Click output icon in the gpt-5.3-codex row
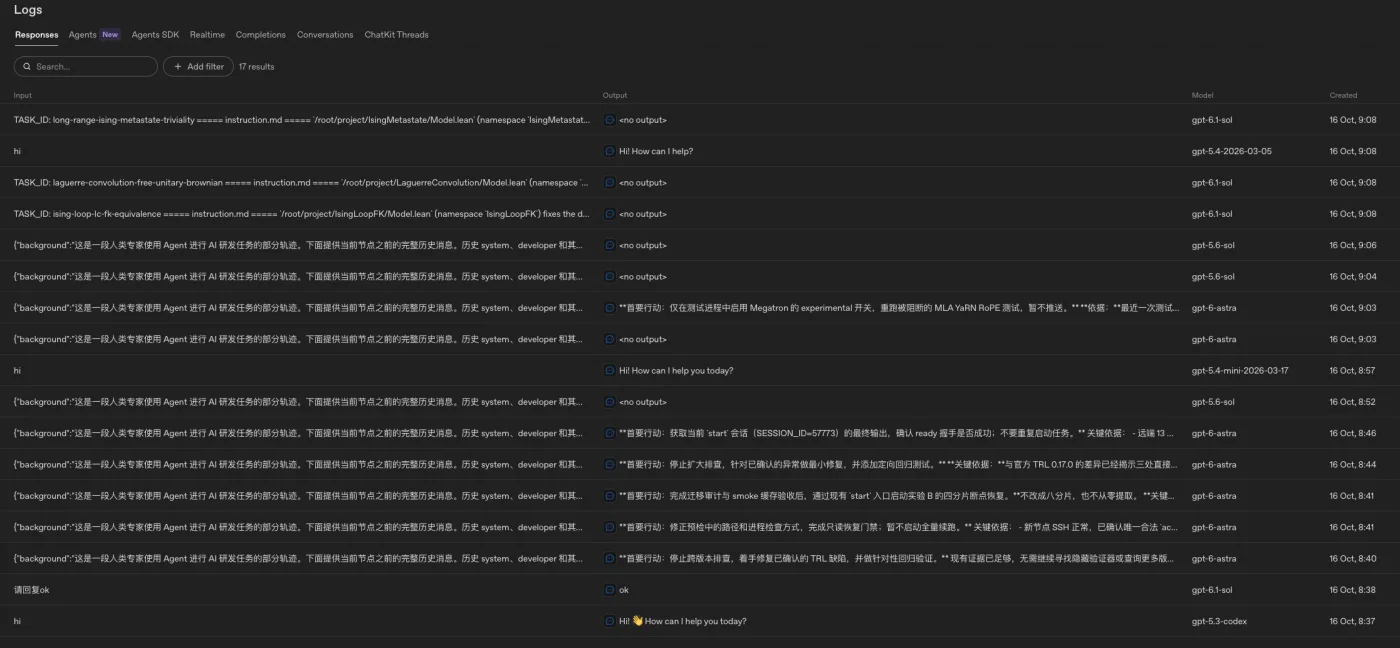The image size is (1400, 648). [610, 621]
